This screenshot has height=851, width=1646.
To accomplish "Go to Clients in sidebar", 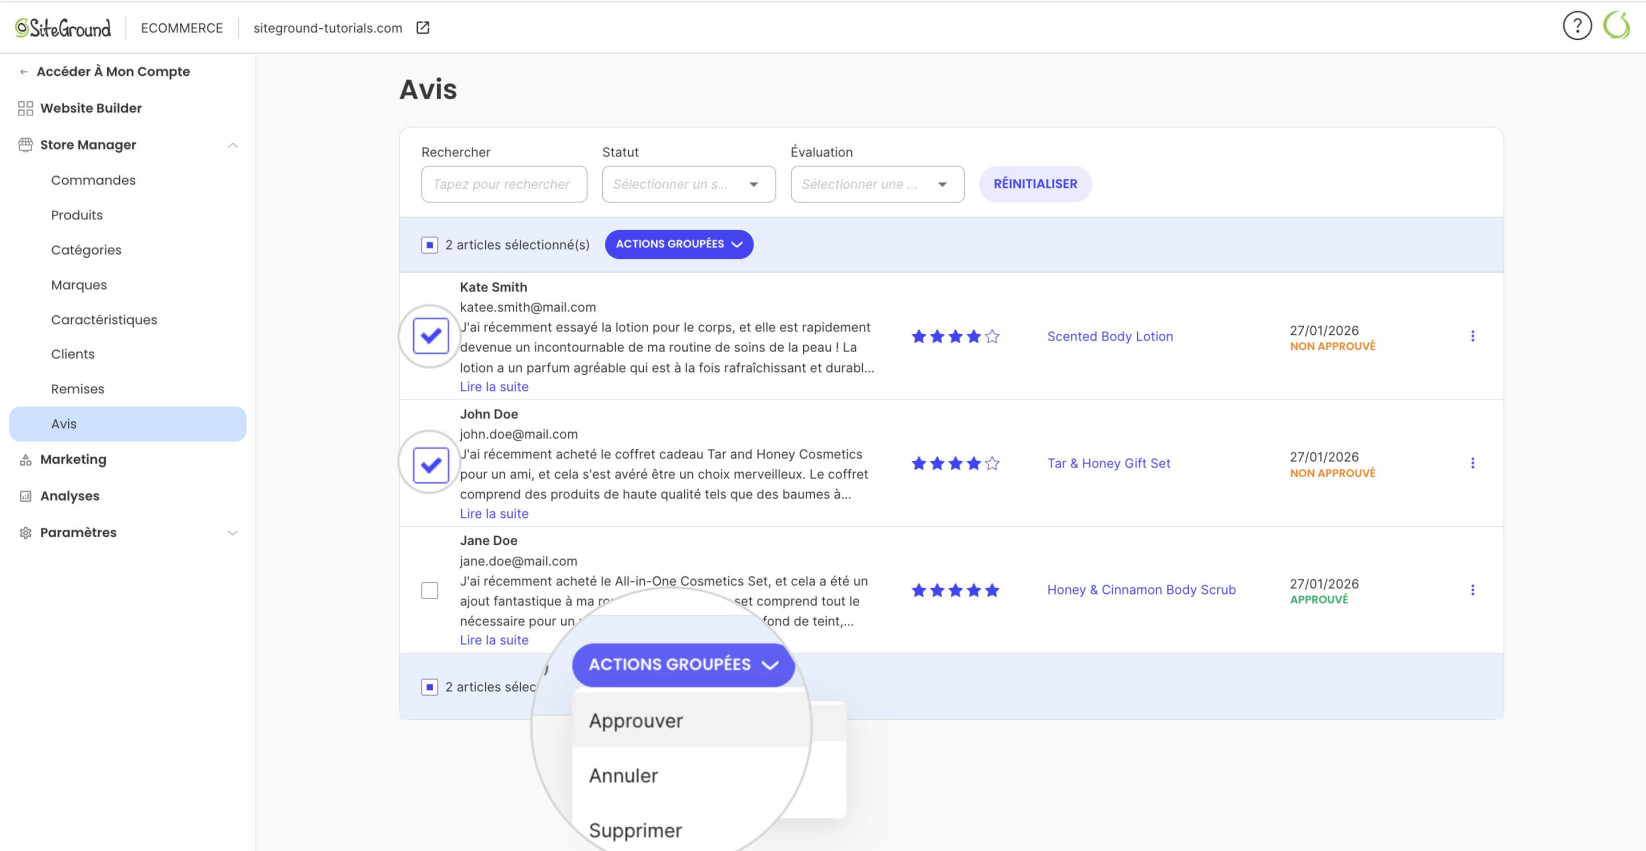I will [x=73, y=354].
